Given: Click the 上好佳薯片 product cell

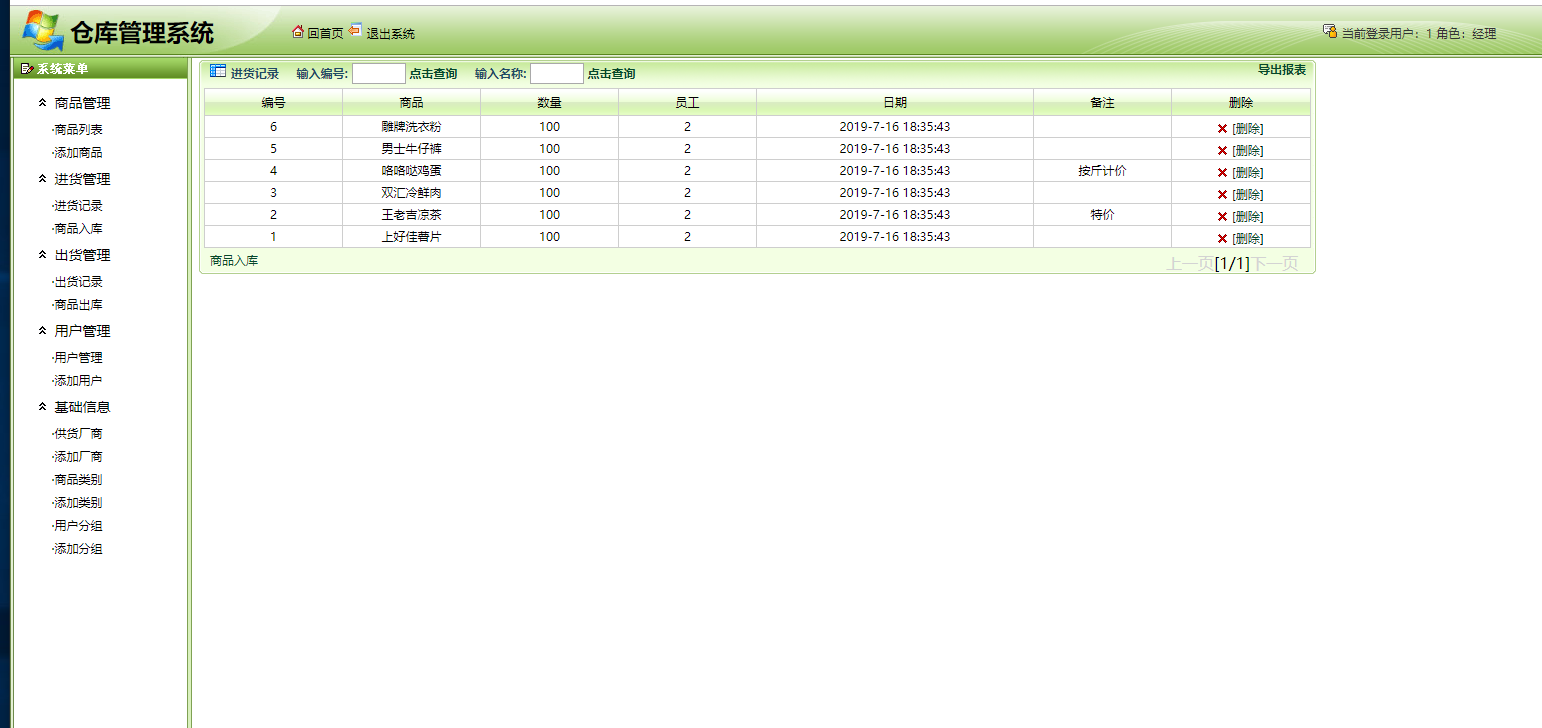Looking at the screenshot, I should tap(411, 237).
